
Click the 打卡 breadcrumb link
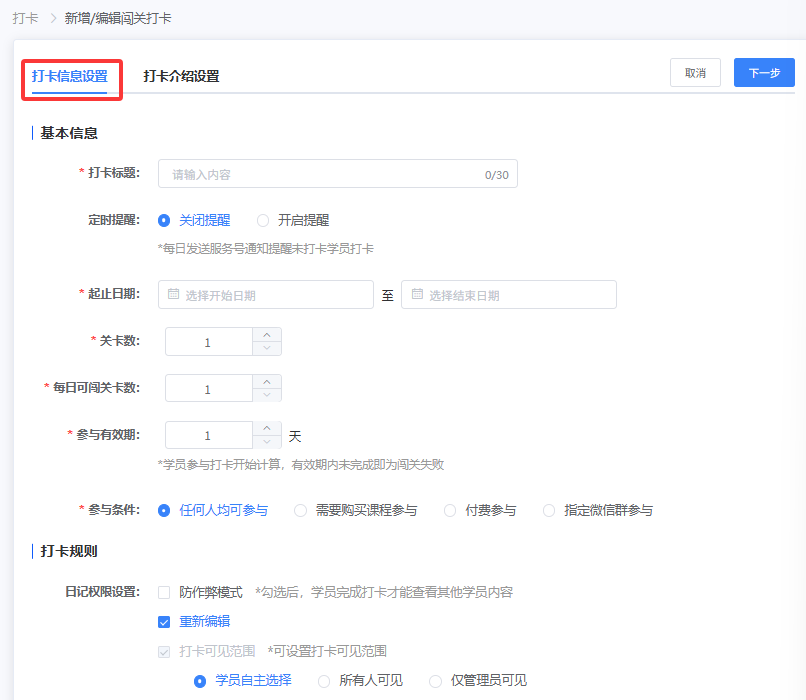tap(25, 18)
